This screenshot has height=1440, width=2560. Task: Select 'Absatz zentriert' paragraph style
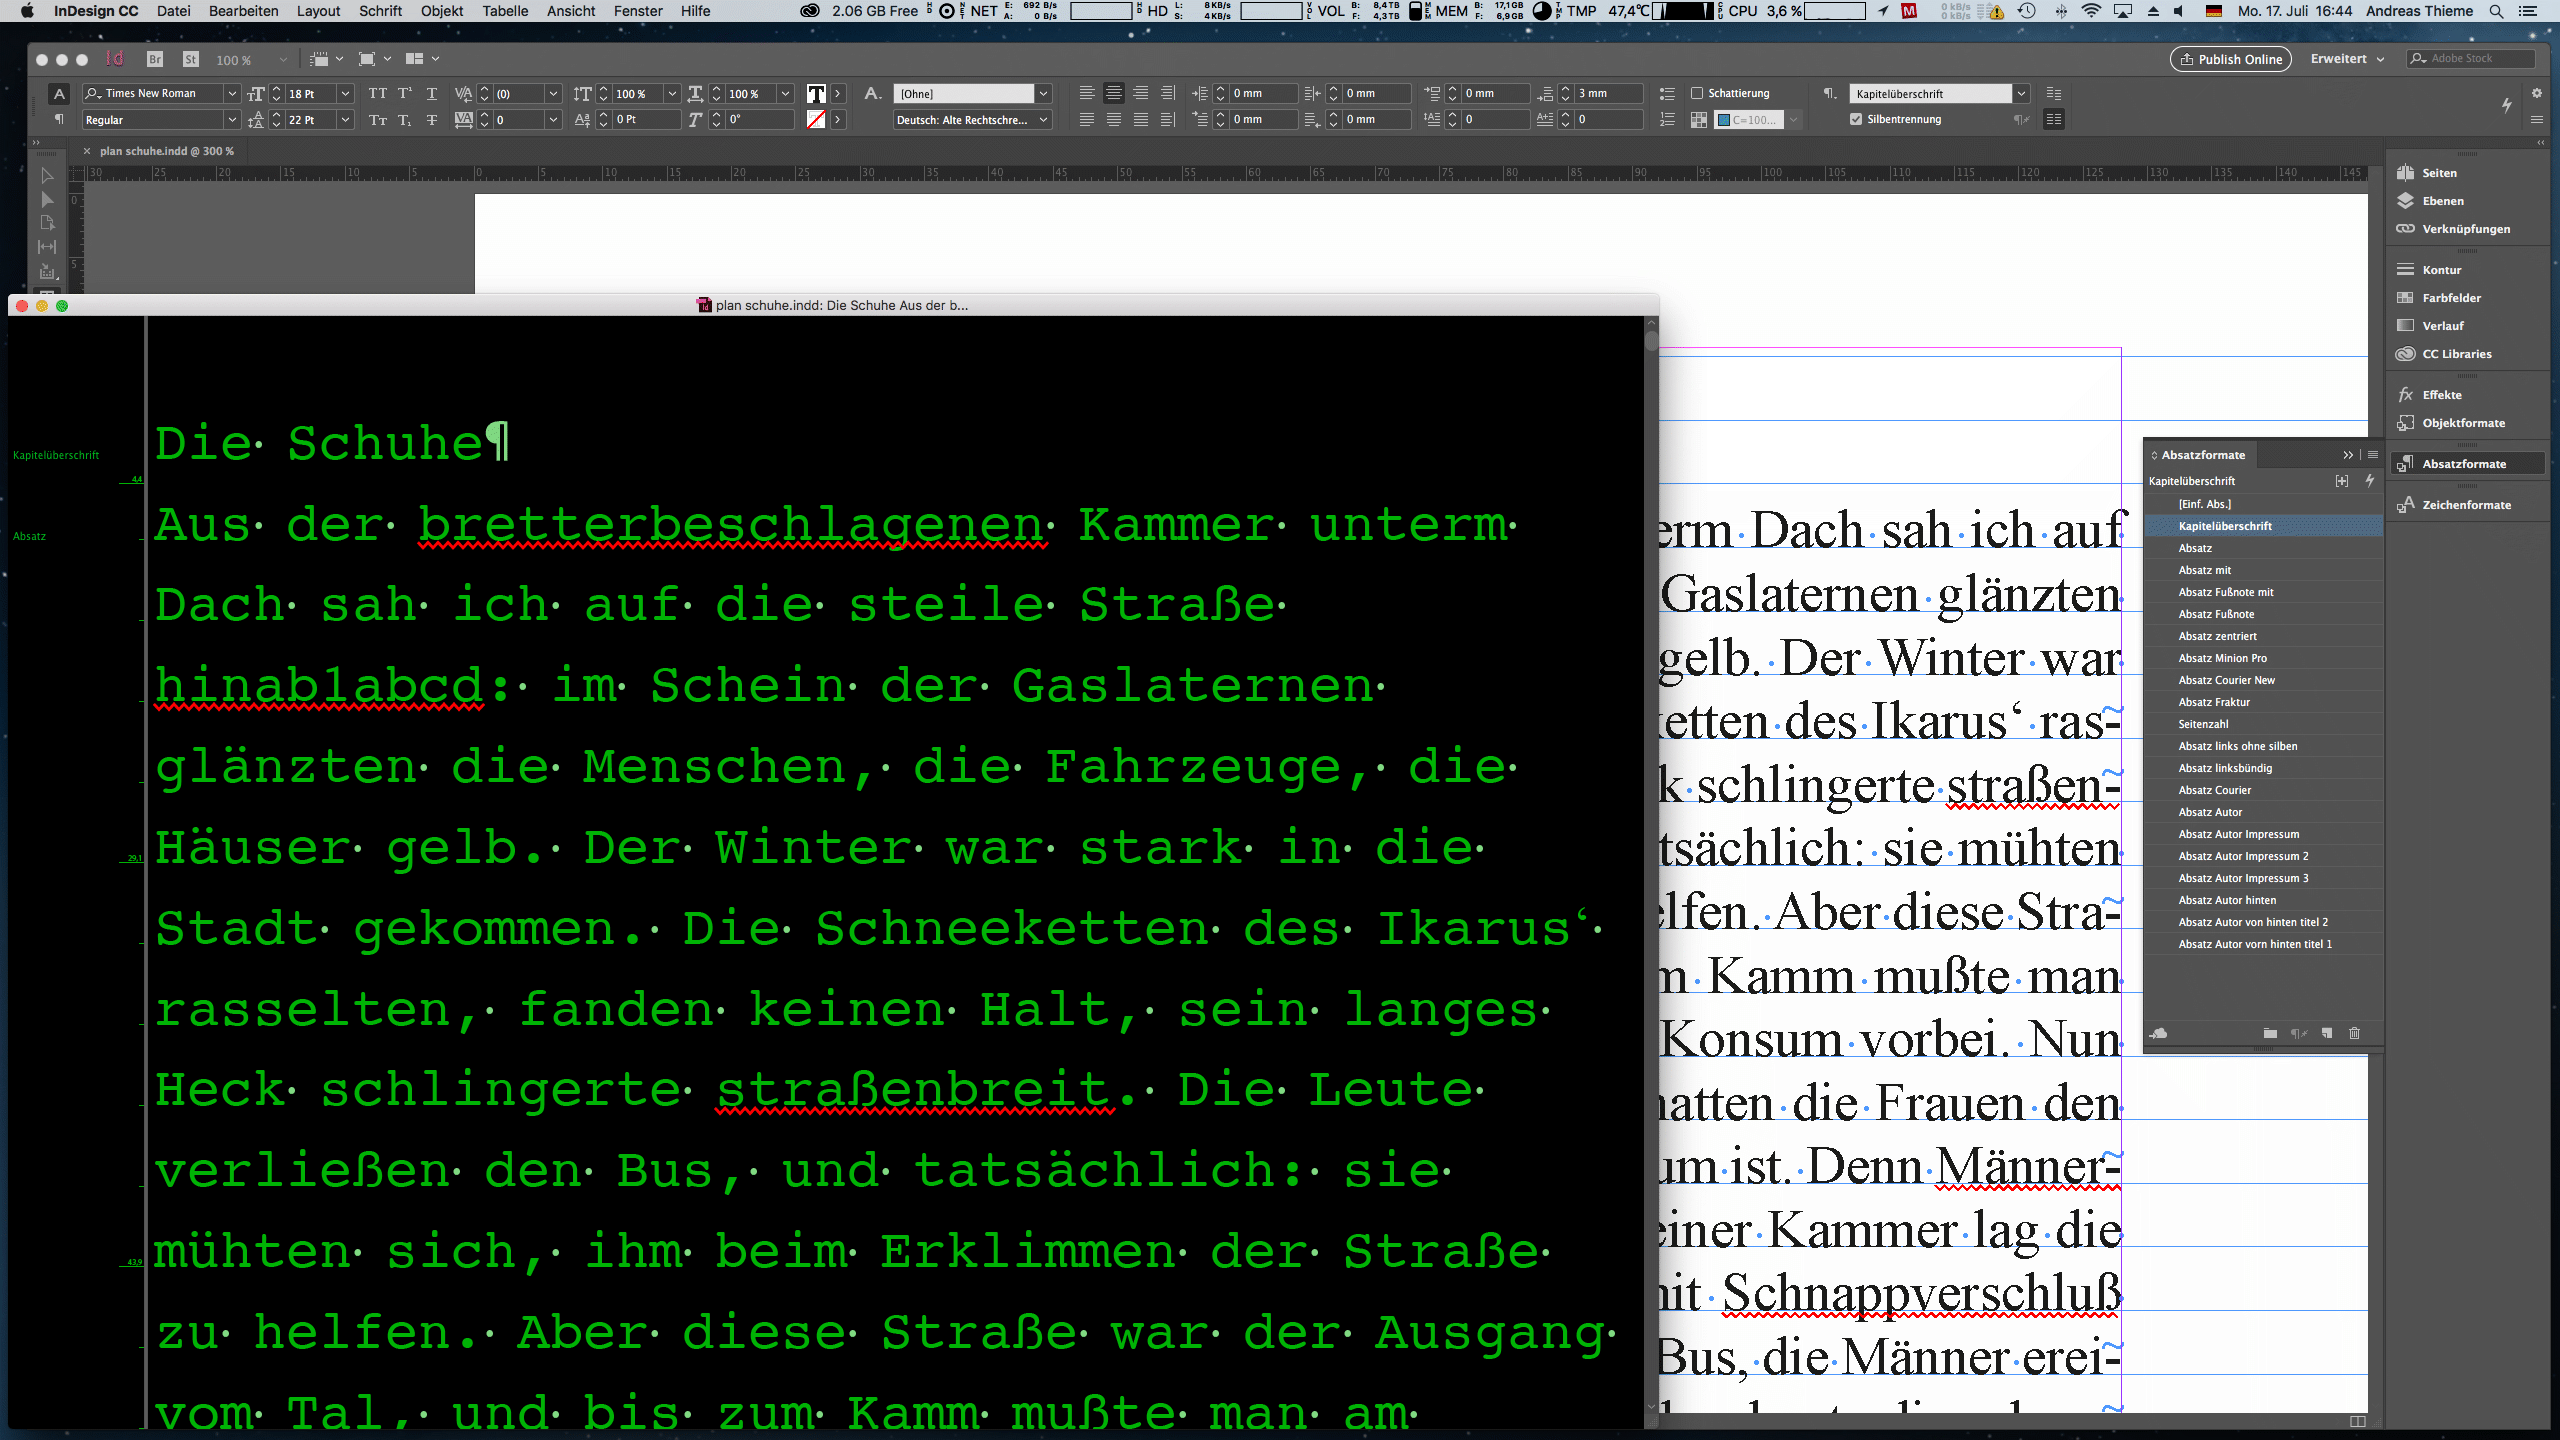(2263, 636)
